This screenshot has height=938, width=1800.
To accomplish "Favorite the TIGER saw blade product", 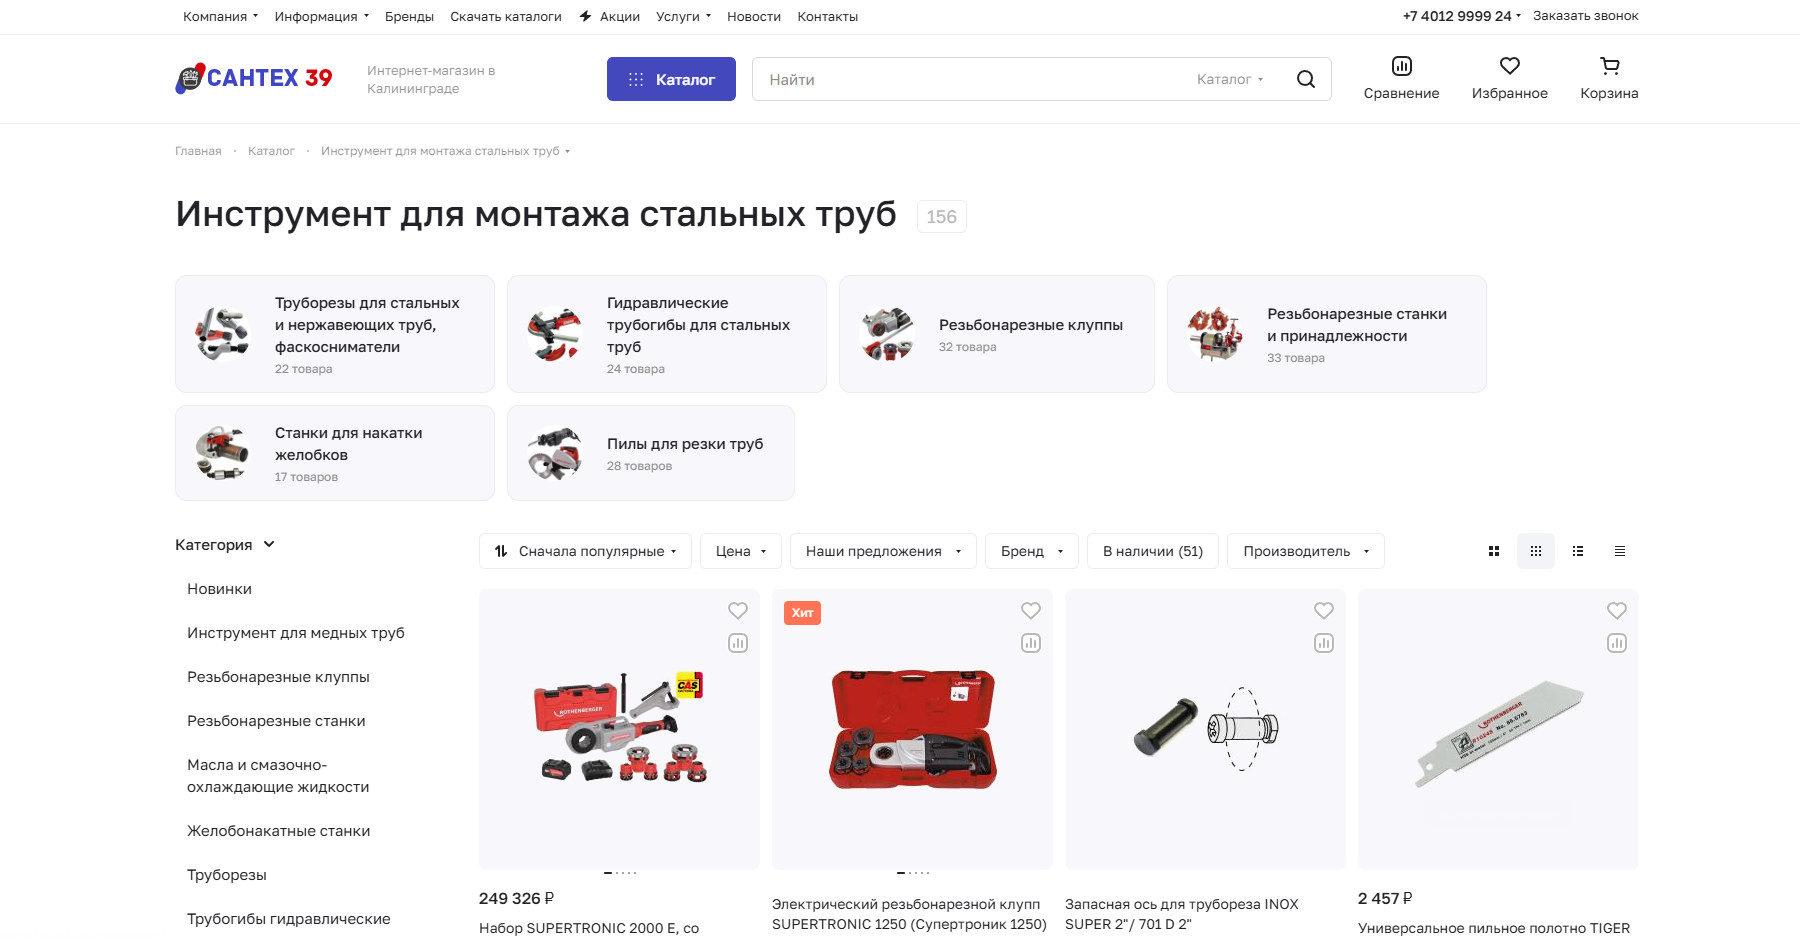I will [1617, 610].
